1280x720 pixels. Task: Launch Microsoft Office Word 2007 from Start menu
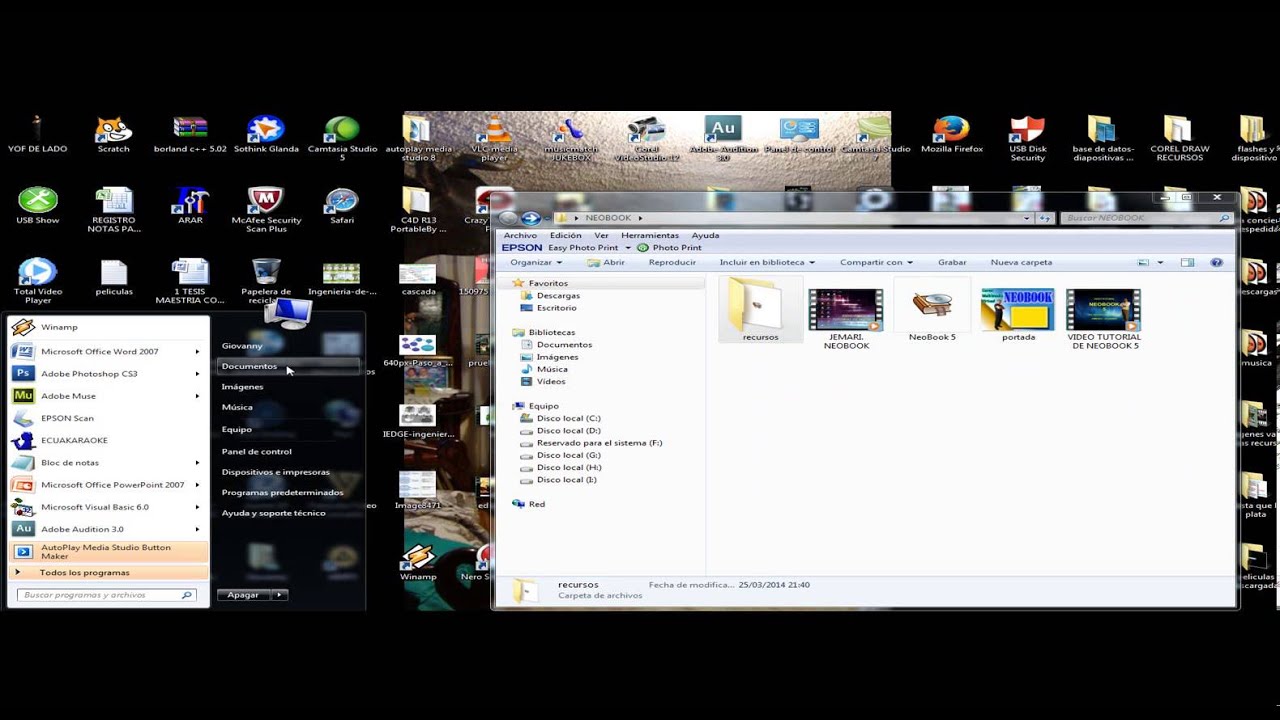coord(108,351)
